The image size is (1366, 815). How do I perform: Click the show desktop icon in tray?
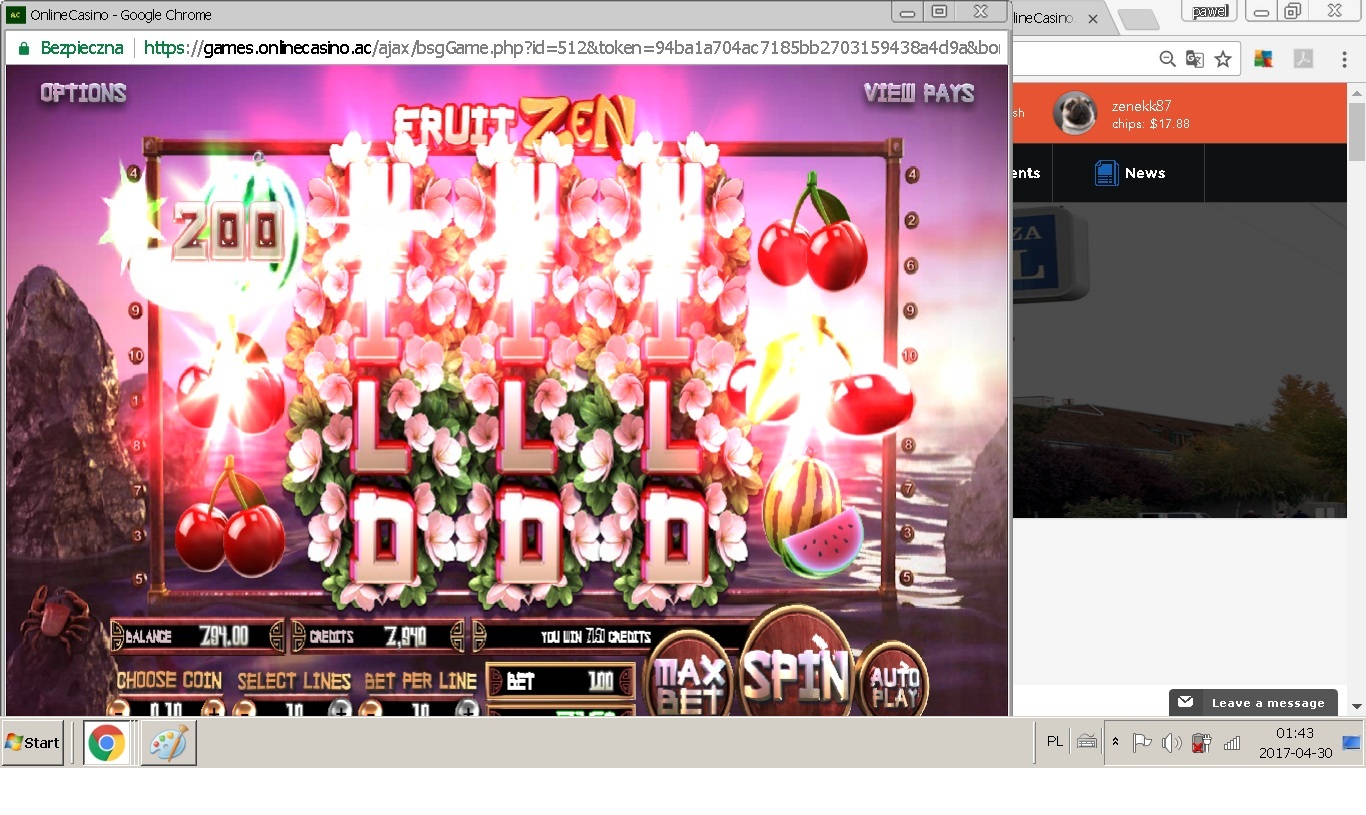tap(1351, 742)
